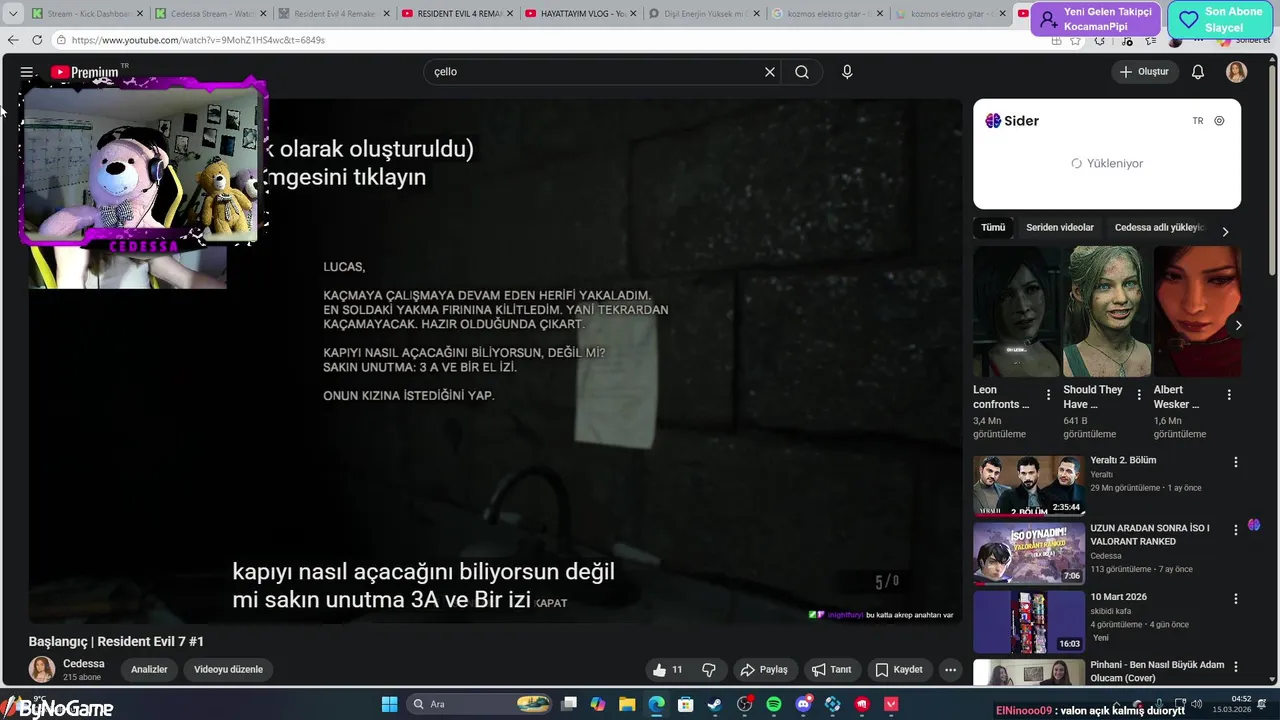
Task: Open Discord from the taskbar
Action: coord(804,704)
